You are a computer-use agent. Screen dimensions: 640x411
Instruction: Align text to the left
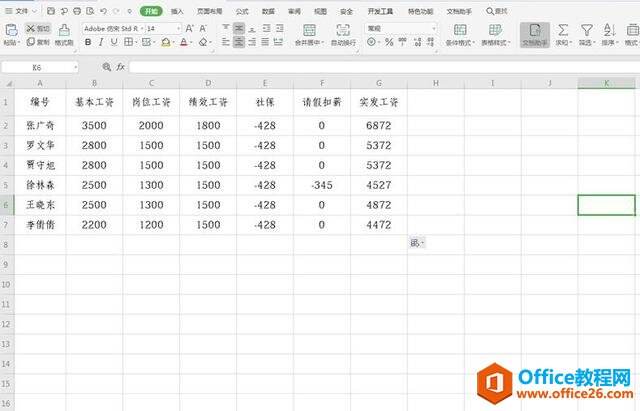pyautogui.click(x=226, y=42)
